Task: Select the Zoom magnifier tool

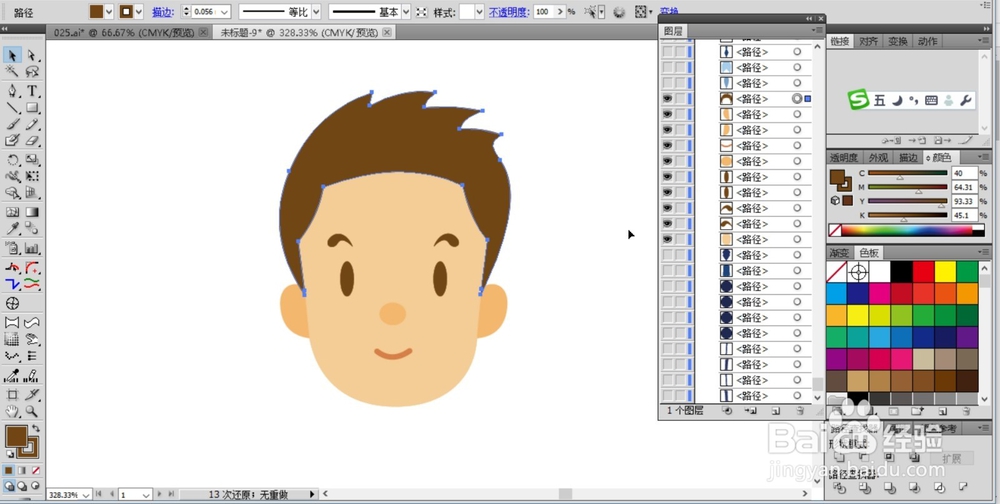Action: tap(32, 411)
